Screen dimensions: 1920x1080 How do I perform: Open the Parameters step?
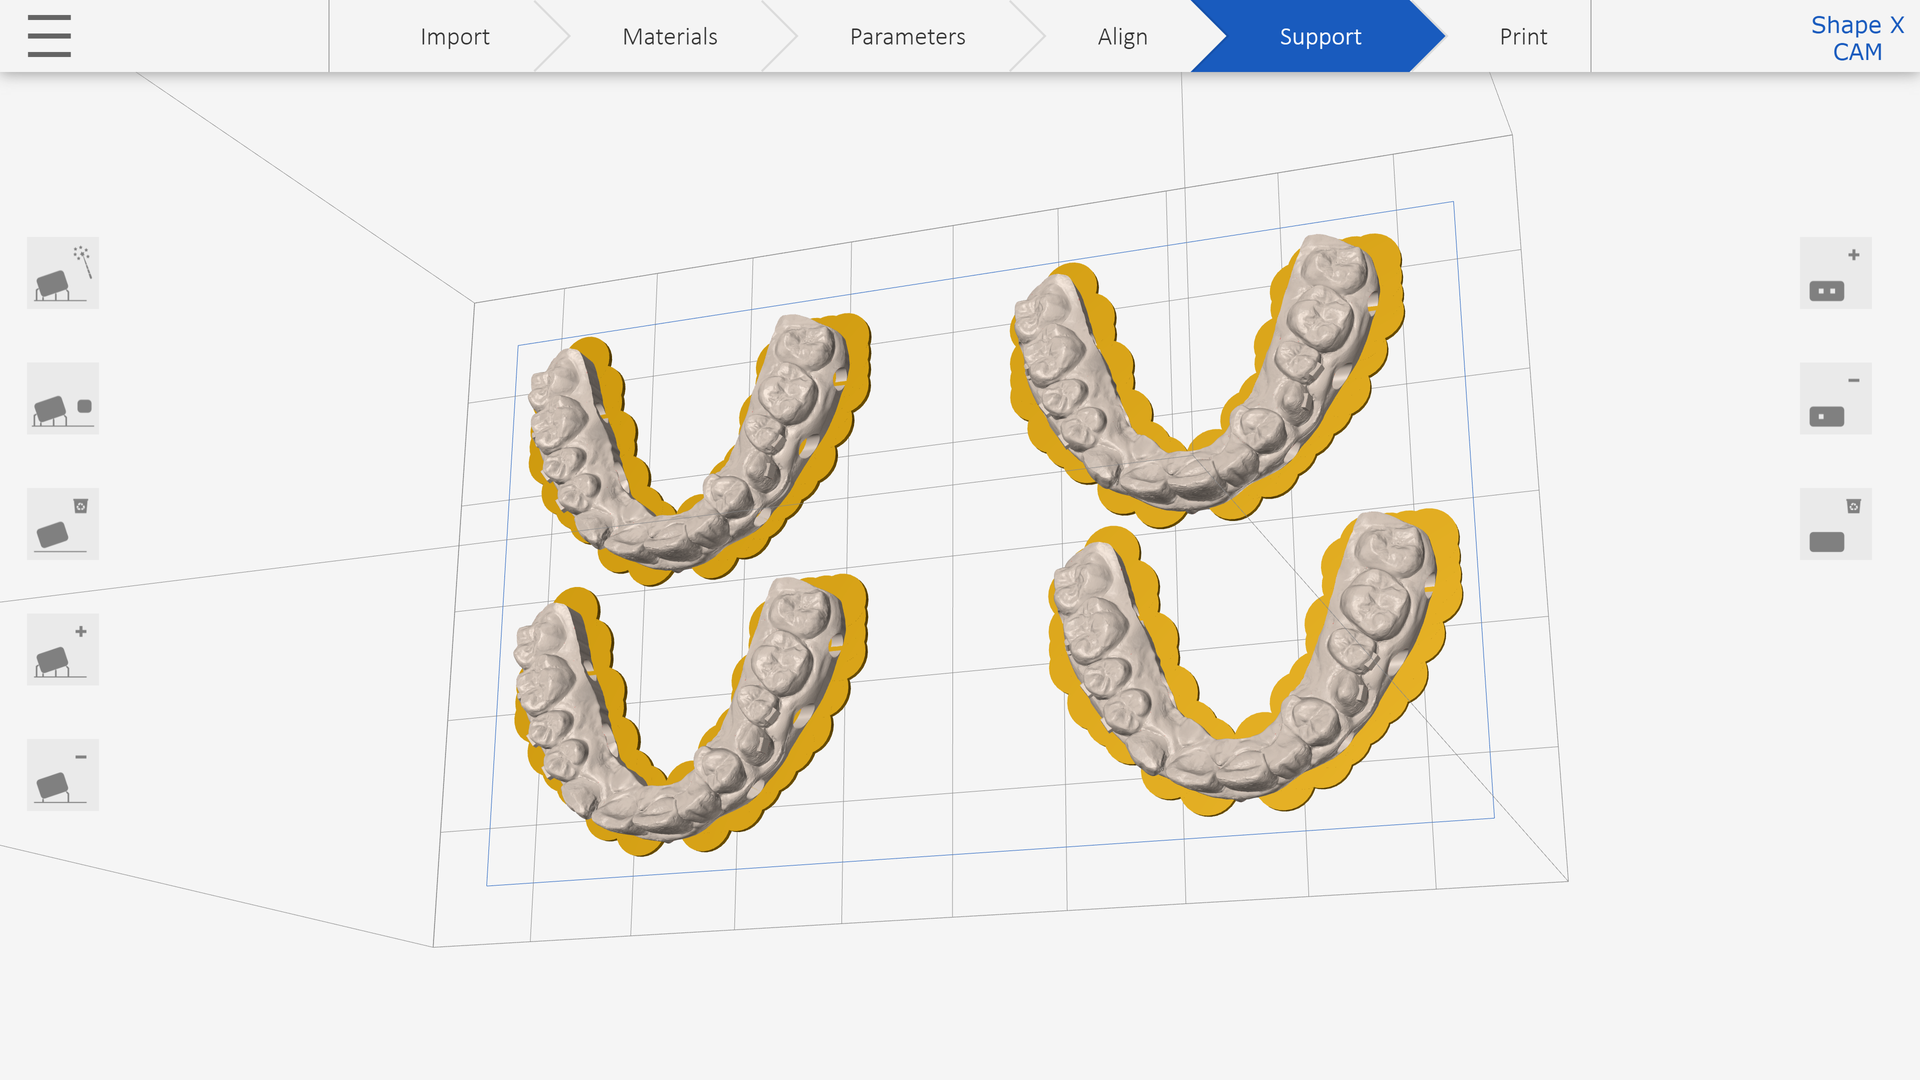tap(907, 37)
